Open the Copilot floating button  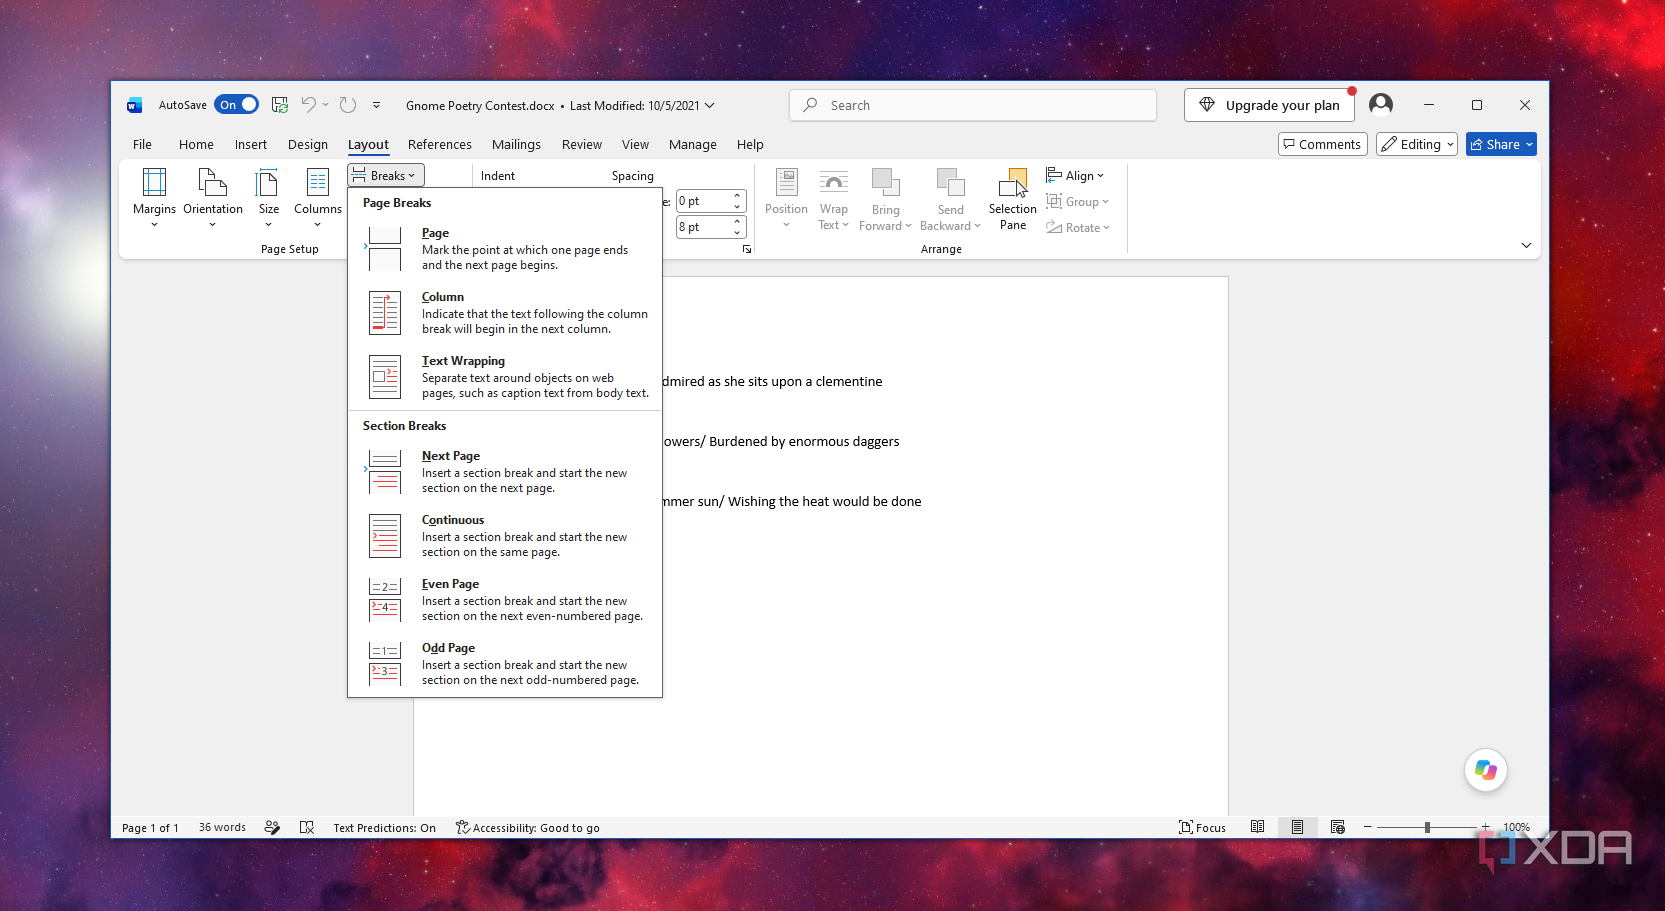[1485, 770]
